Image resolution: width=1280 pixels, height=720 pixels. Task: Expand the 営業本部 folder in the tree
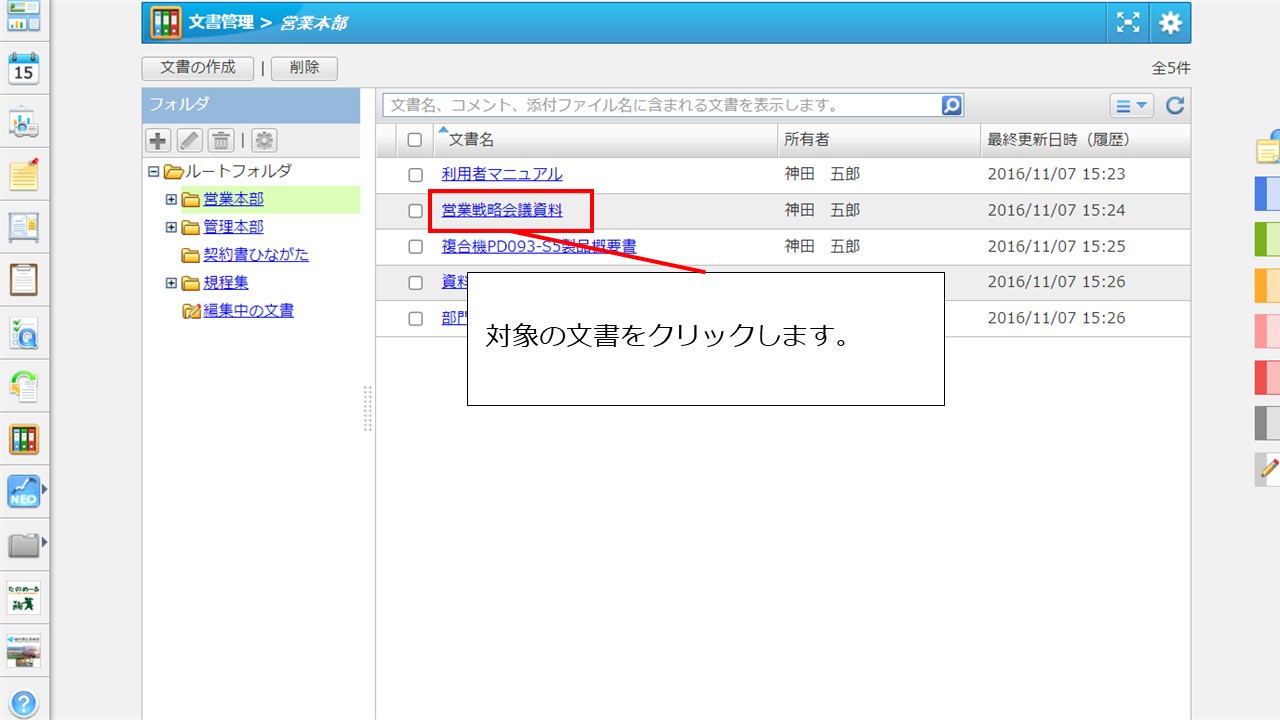[x=170, y=198]
